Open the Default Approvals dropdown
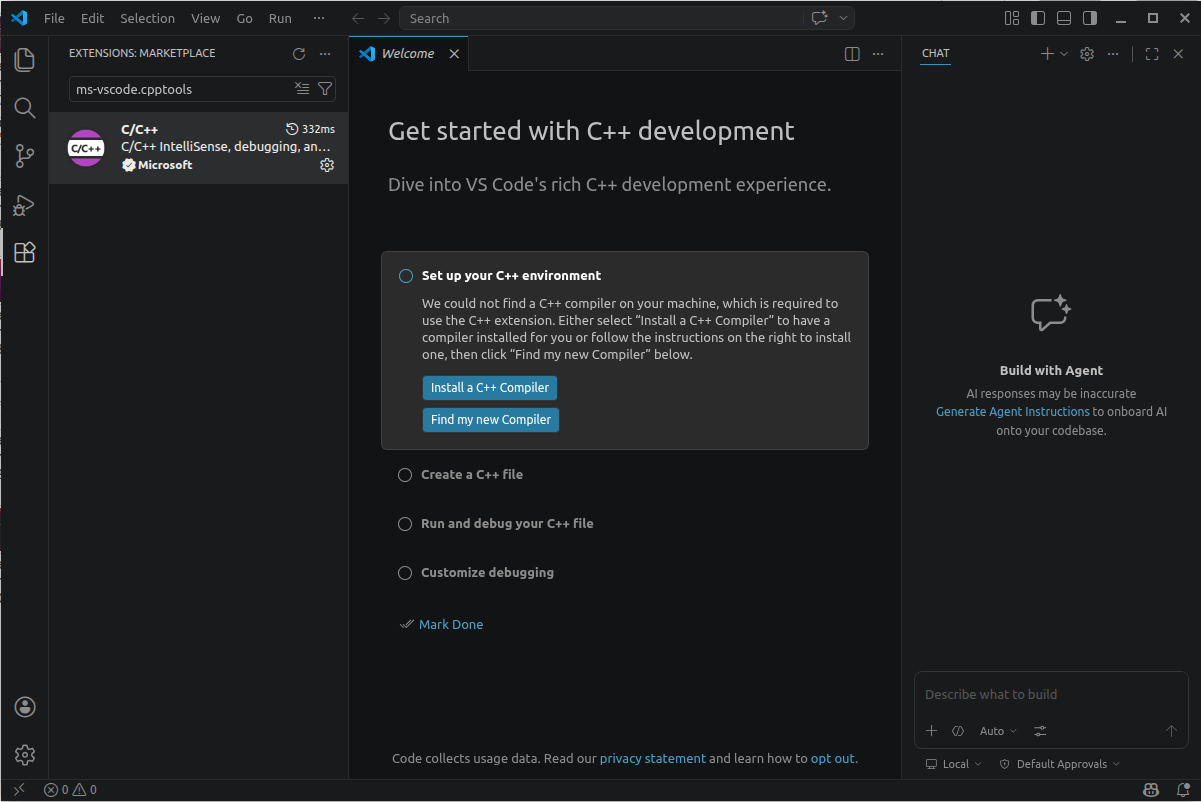Screen dimensions: 1201x802 1060,764
